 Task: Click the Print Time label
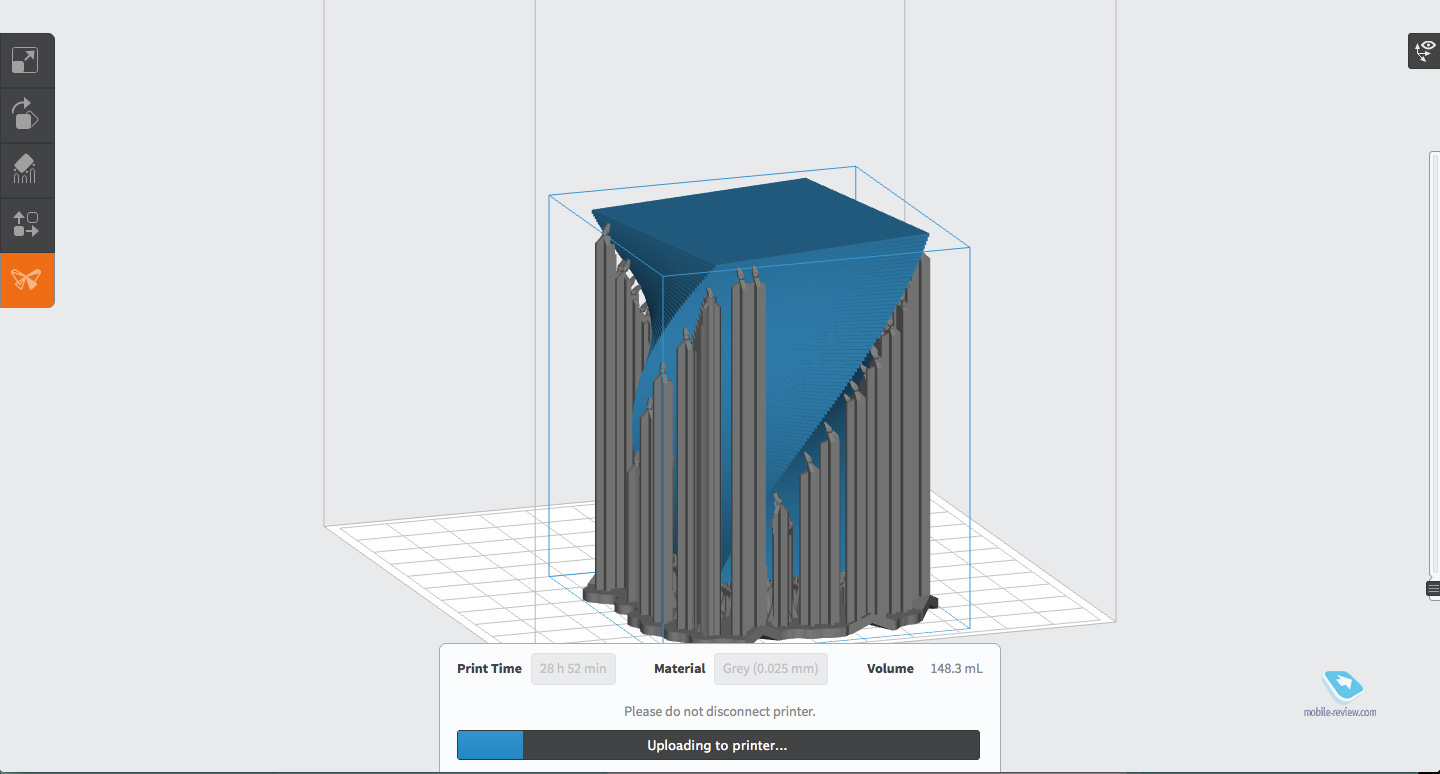tap(489, 669)
